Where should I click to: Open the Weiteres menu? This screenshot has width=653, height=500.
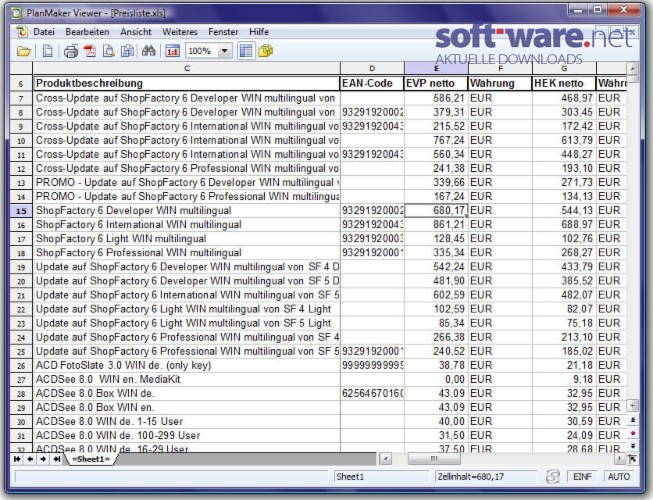point(179,32)
